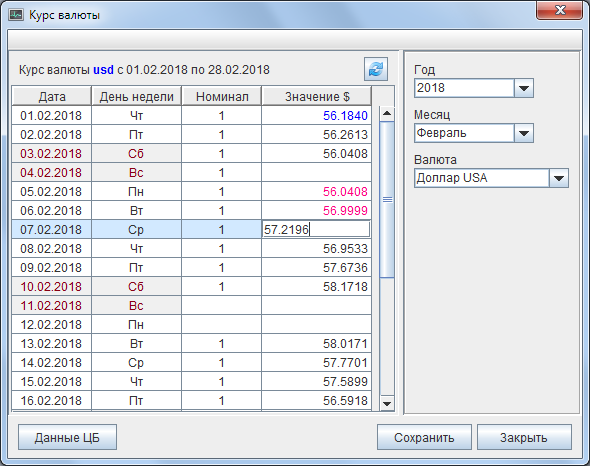
Task: Click the refresh currency rates icon
Action: coord(376,69)
